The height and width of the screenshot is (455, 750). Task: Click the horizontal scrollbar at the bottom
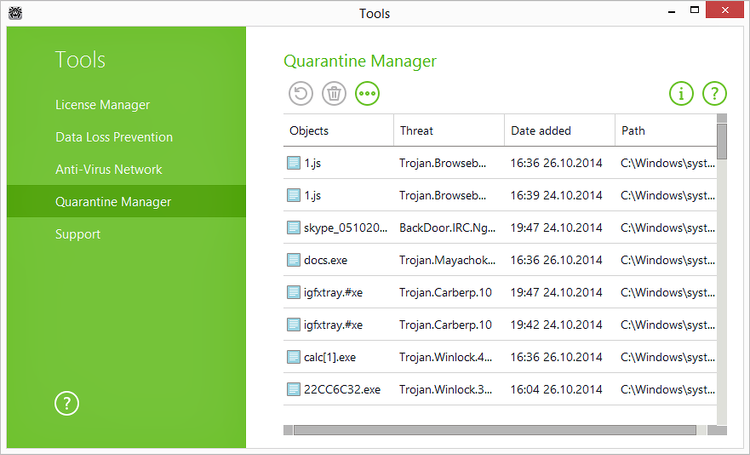tap(494, 430)
